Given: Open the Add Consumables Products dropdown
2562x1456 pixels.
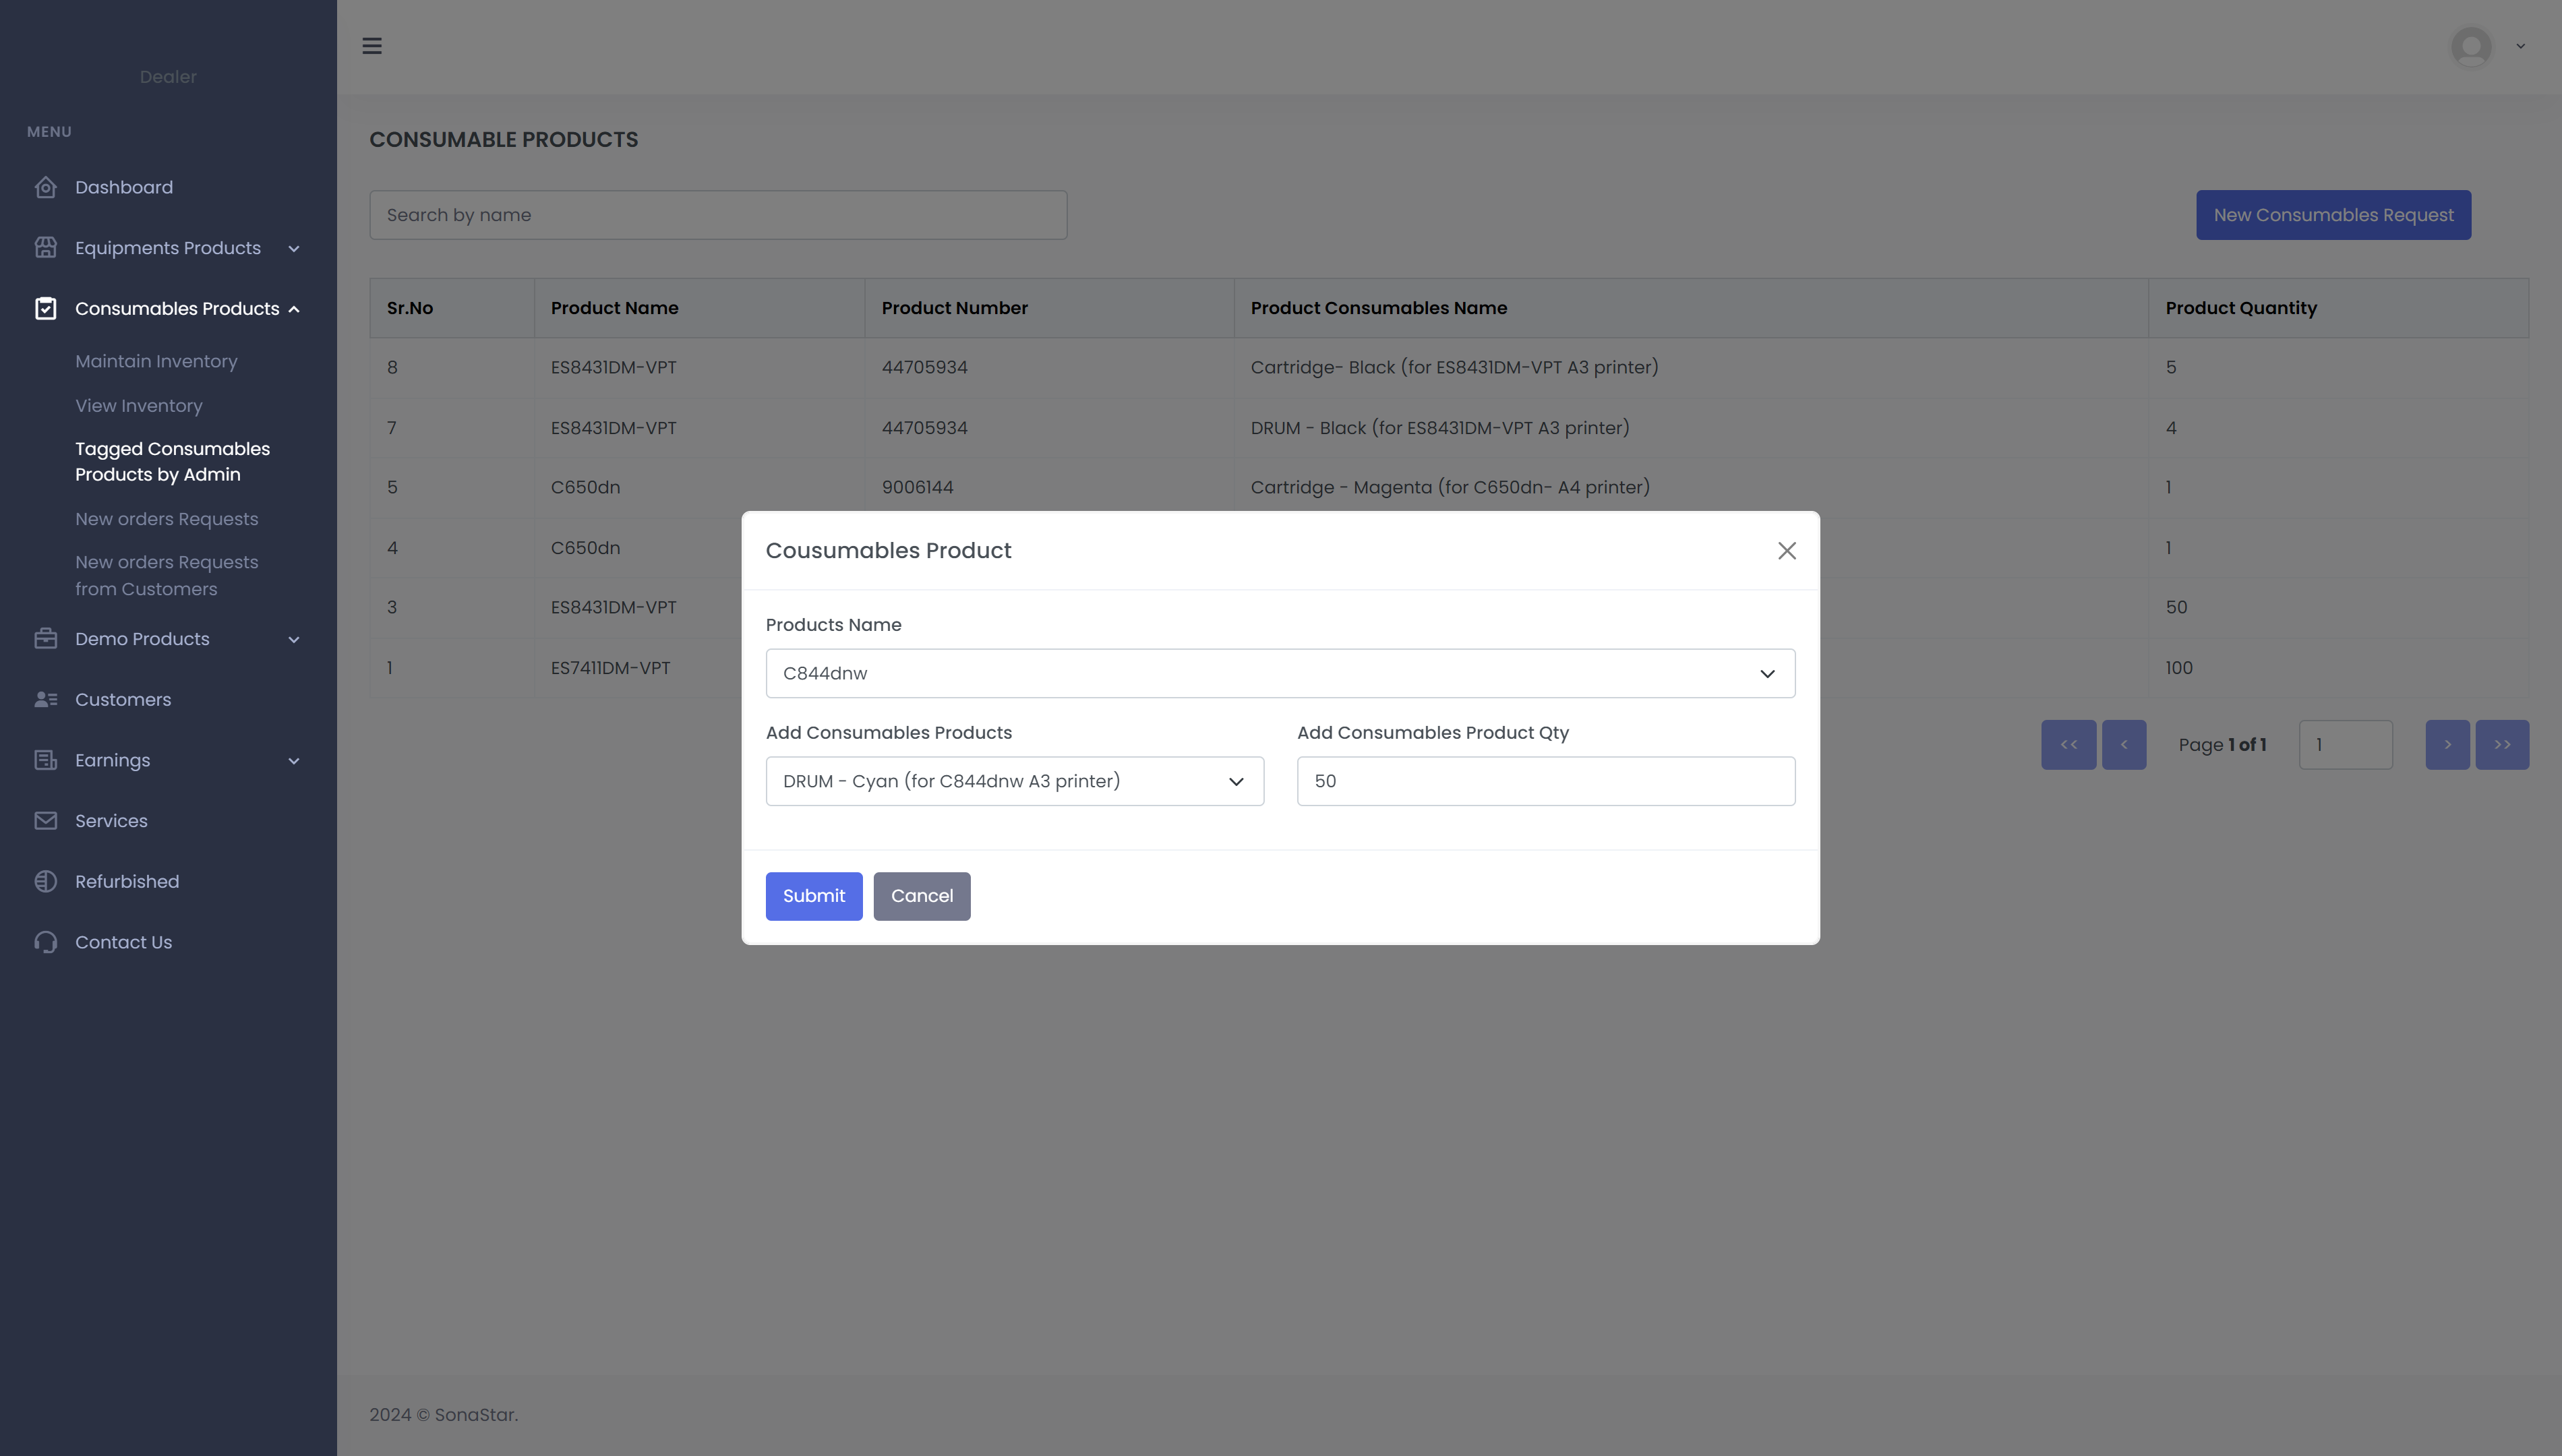Looking at the screenshot, I should [1015, 781].
